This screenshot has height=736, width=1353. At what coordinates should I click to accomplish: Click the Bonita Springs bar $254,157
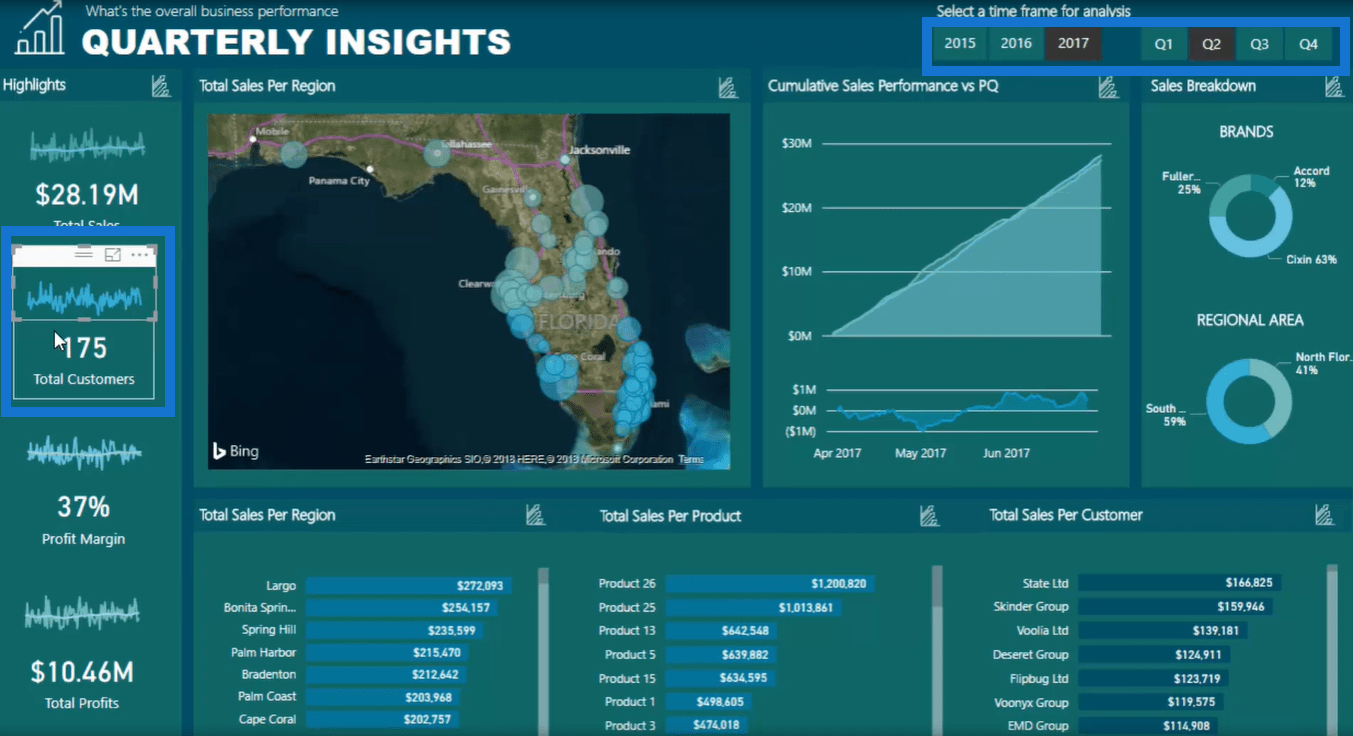(x=401, y=608)
